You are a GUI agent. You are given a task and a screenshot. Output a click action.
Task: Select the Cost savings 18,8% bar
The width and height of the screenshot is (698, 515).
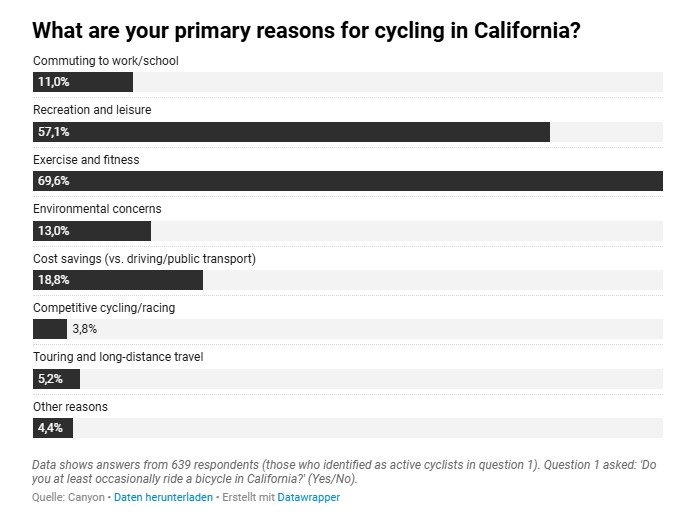(x=118, y=280)
